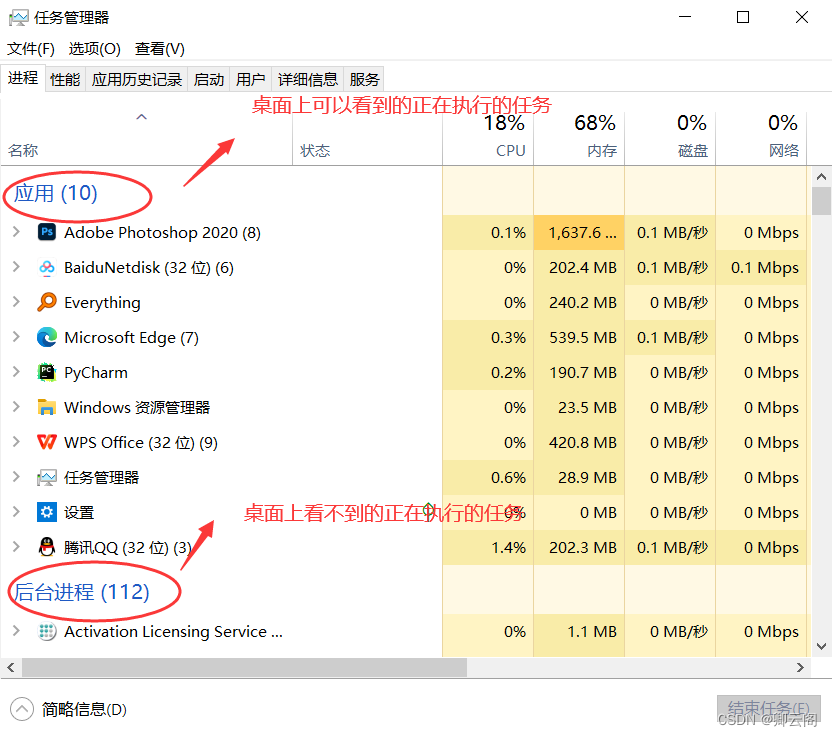Sort by the 名称 column header
The width and height of the screenshot is (832, 736).
pyautogui.click(x=146, y=138)
